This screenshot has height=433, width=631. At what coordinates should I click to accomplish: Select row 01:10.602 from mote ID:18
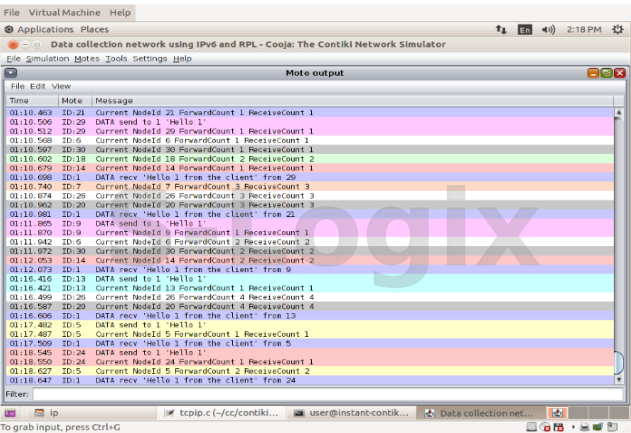[310, 159]
